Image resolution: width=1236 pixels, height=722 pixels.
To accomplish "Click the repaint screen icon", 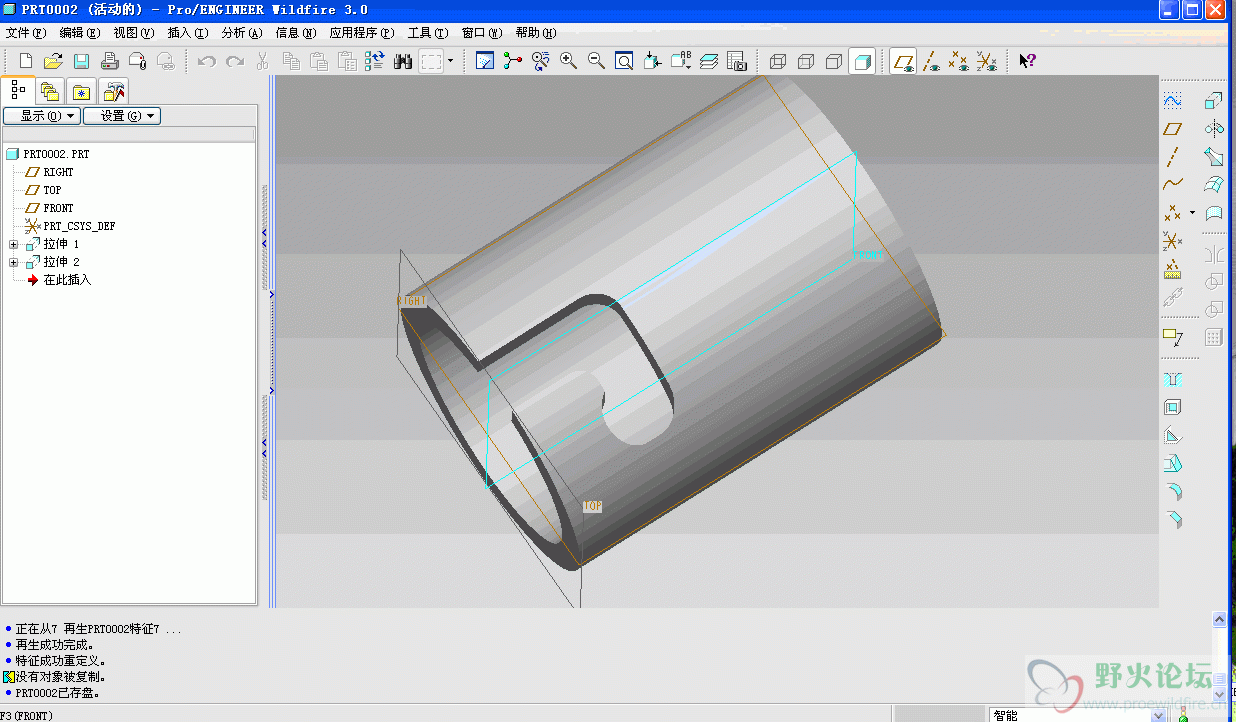I will 485,61.
